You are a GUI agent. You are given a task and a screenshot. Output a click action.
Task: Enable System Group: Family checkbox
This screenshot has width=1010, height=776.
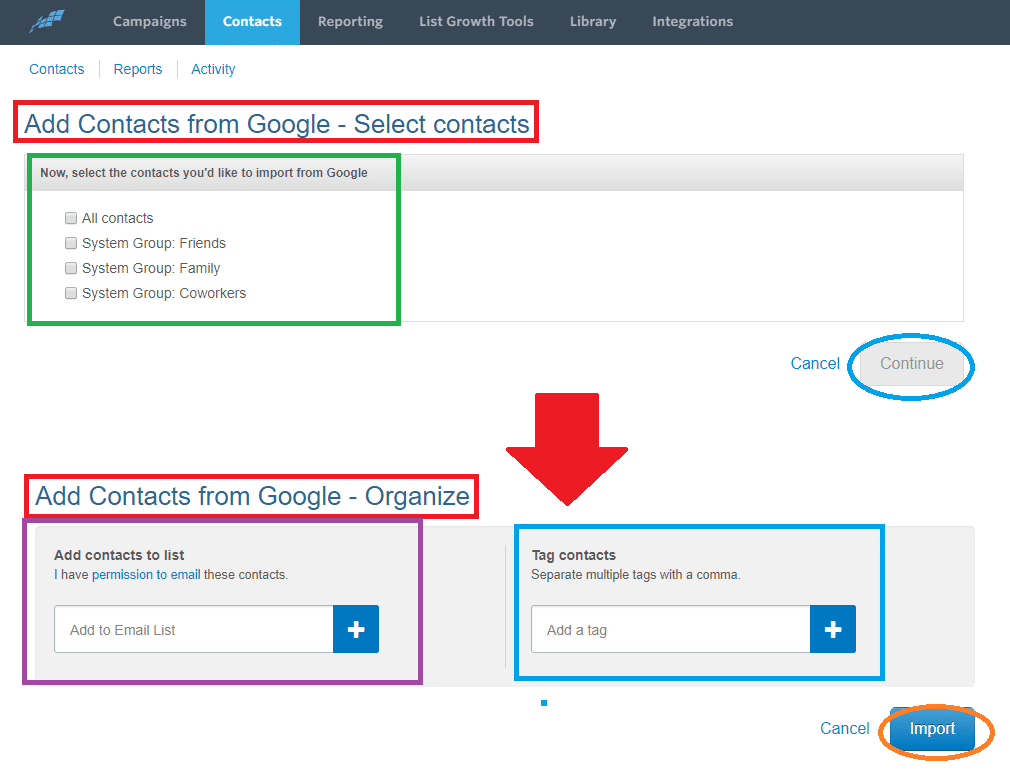click(71, 268)
